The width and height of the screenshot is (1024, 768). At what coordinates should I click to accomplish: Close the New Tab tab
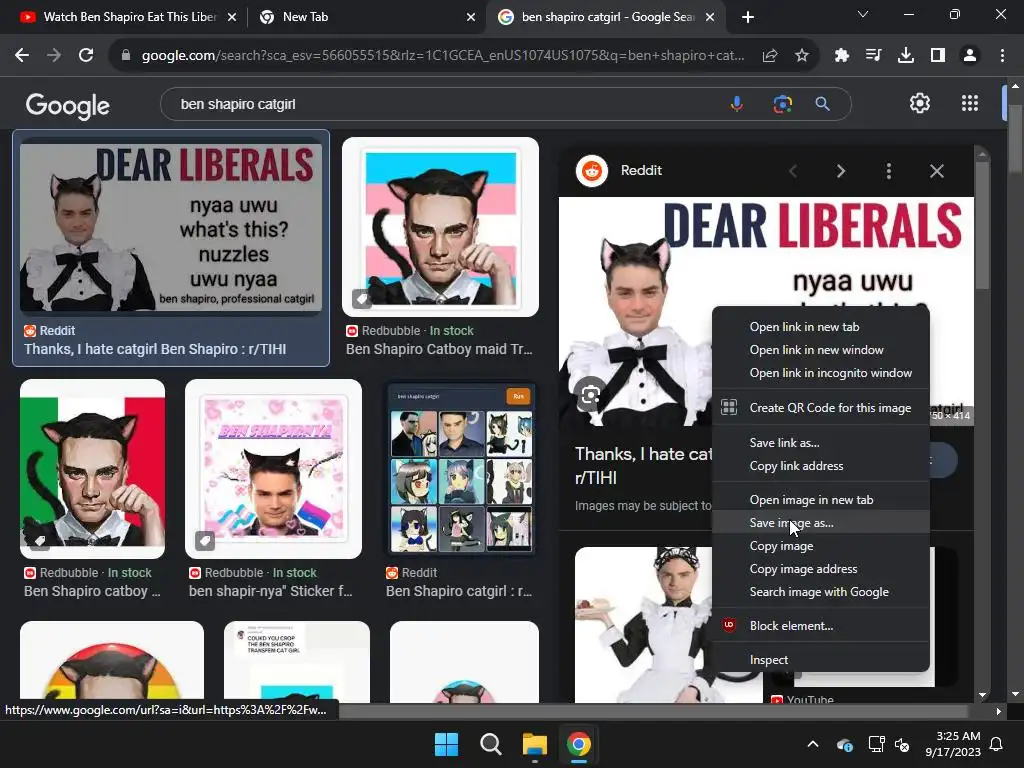[471, 17]
